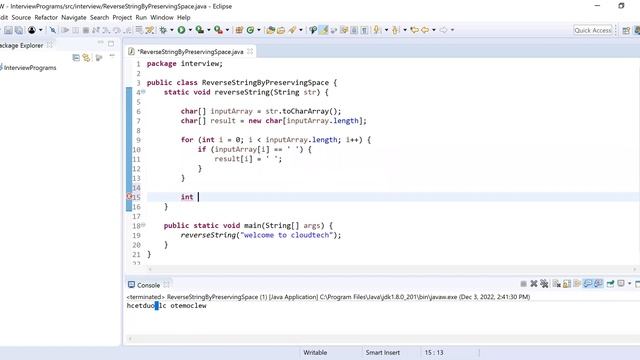Click the Terminate square icon in Console

(524, 284)
